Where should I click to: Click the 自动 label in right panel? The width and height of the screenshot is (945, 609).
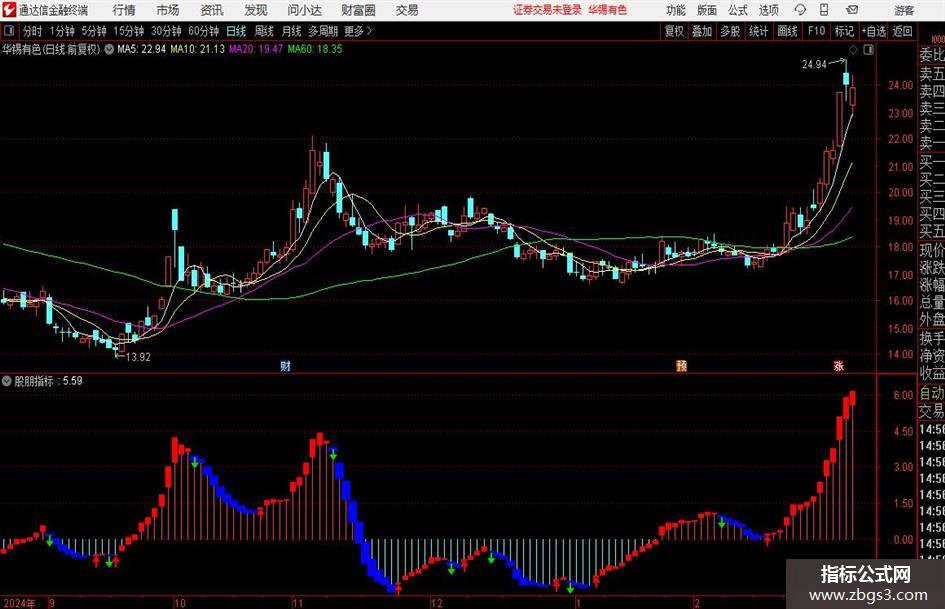pyautogui.click(x=932, y=393)
